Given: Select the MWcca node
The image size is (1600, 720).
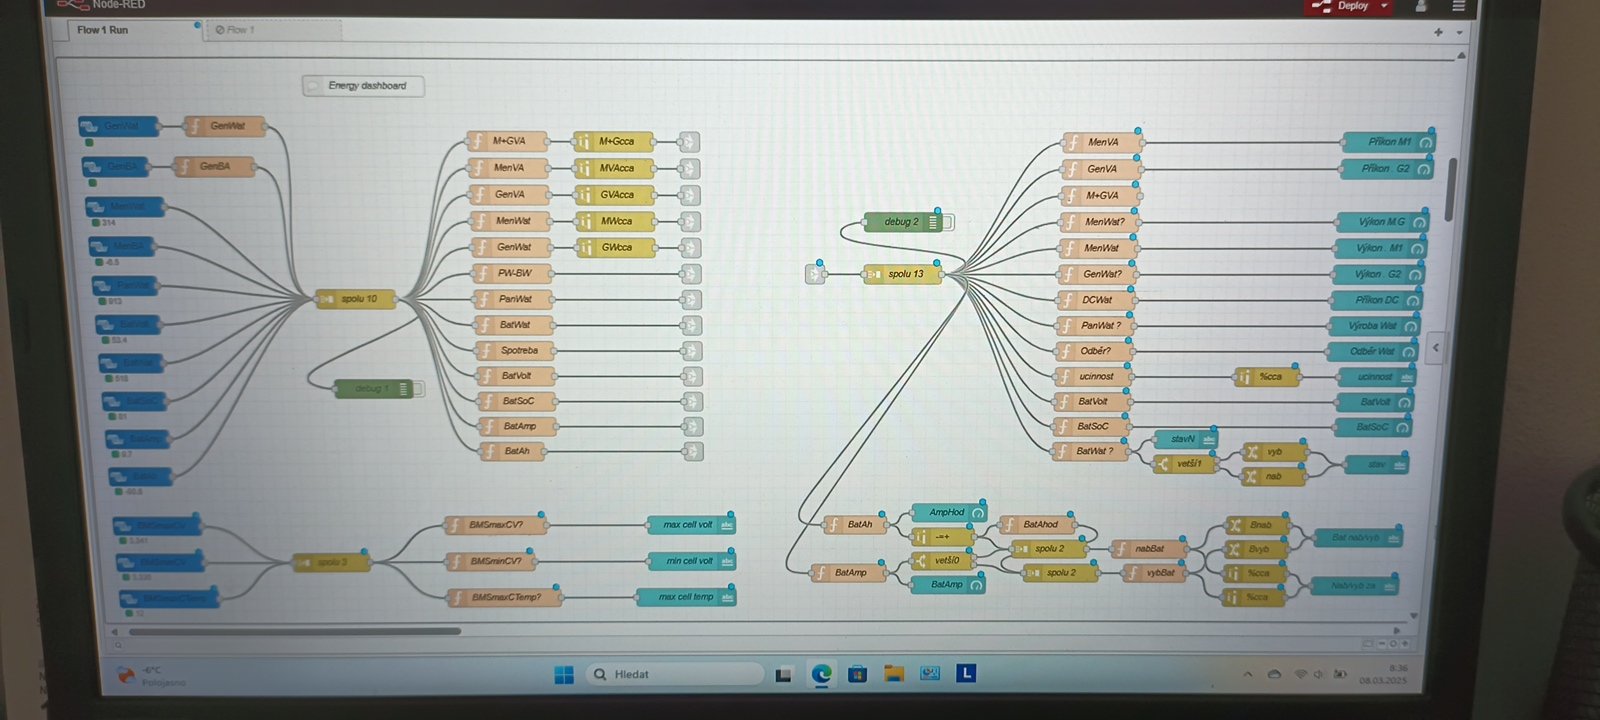Looking at the screenshot, I should (x=616, y=221).
